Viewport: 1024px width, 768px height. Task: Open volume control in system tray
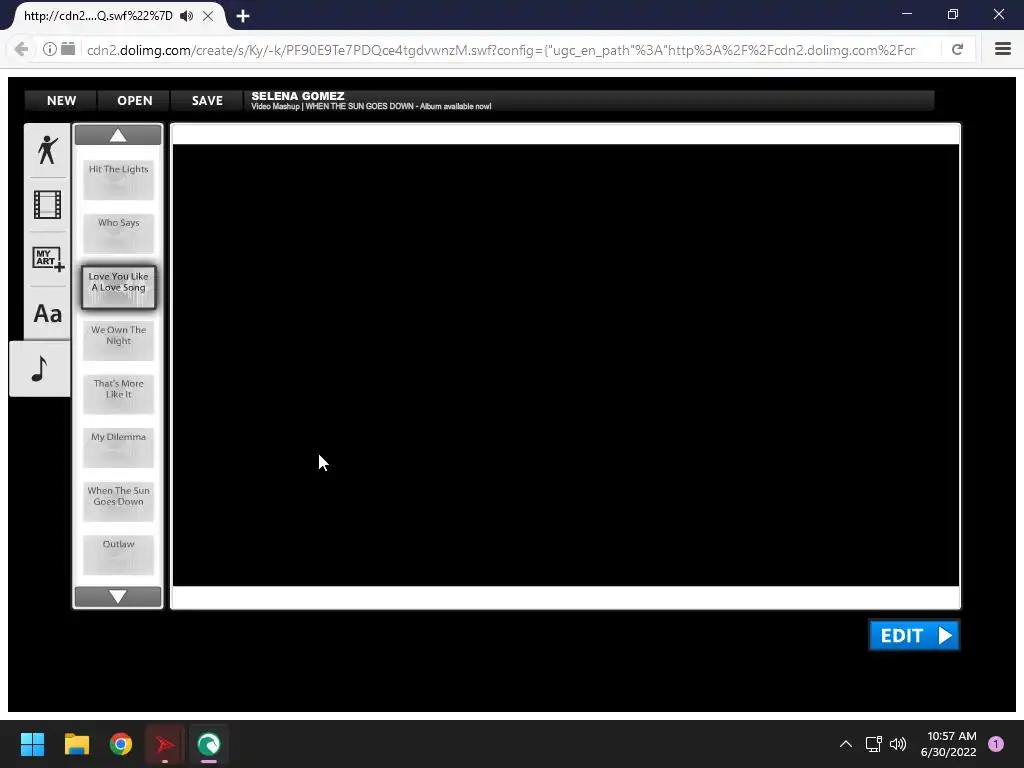(x=899, y=744)
